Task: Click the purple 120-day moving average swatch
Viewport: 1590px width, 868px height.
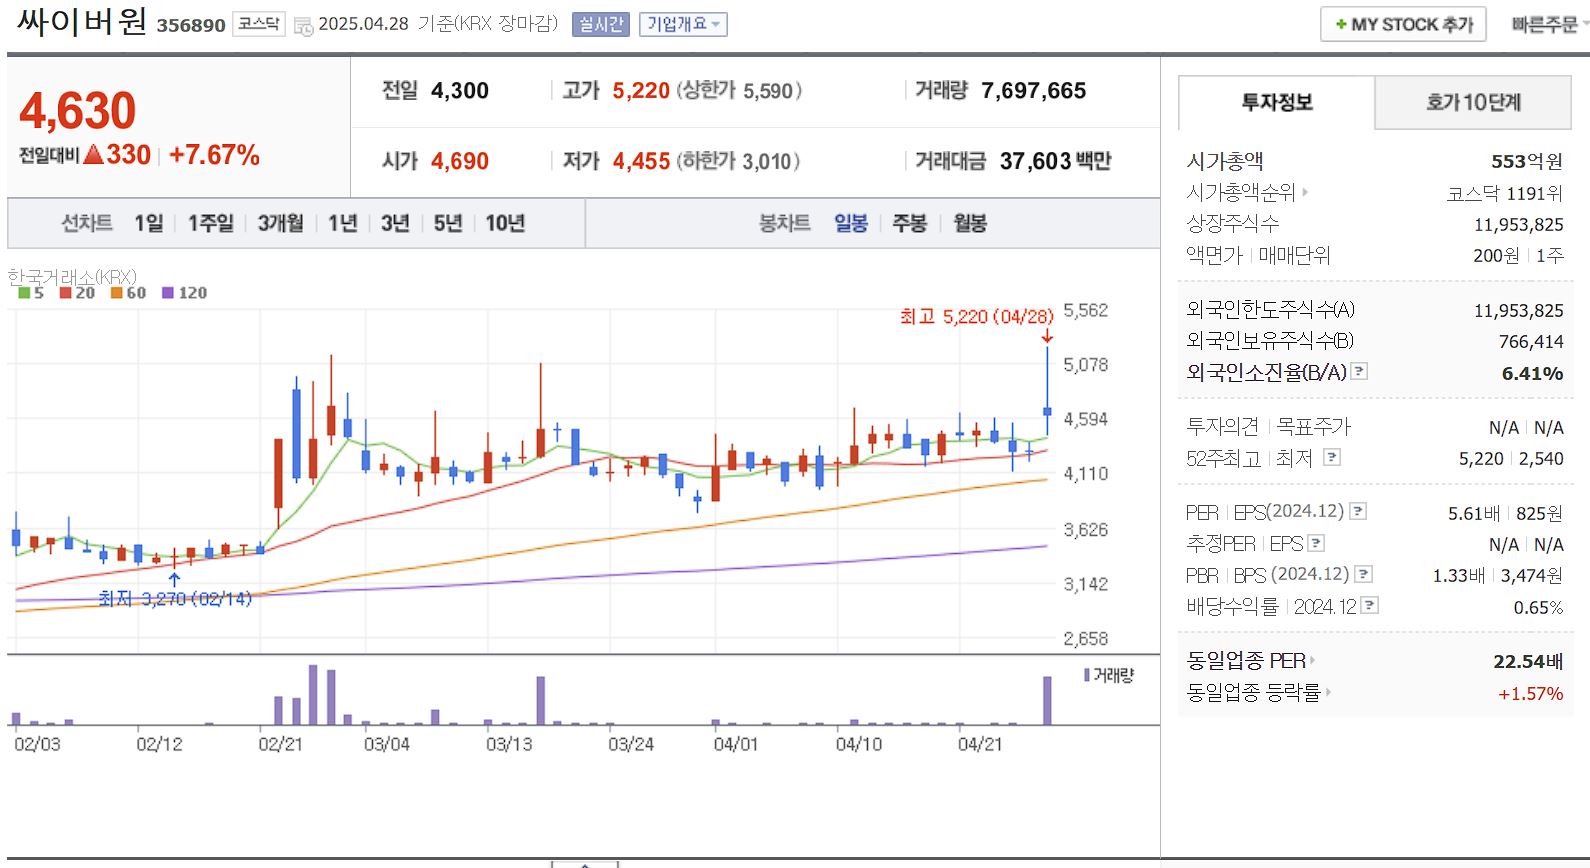Action: (x=168, y=293)
